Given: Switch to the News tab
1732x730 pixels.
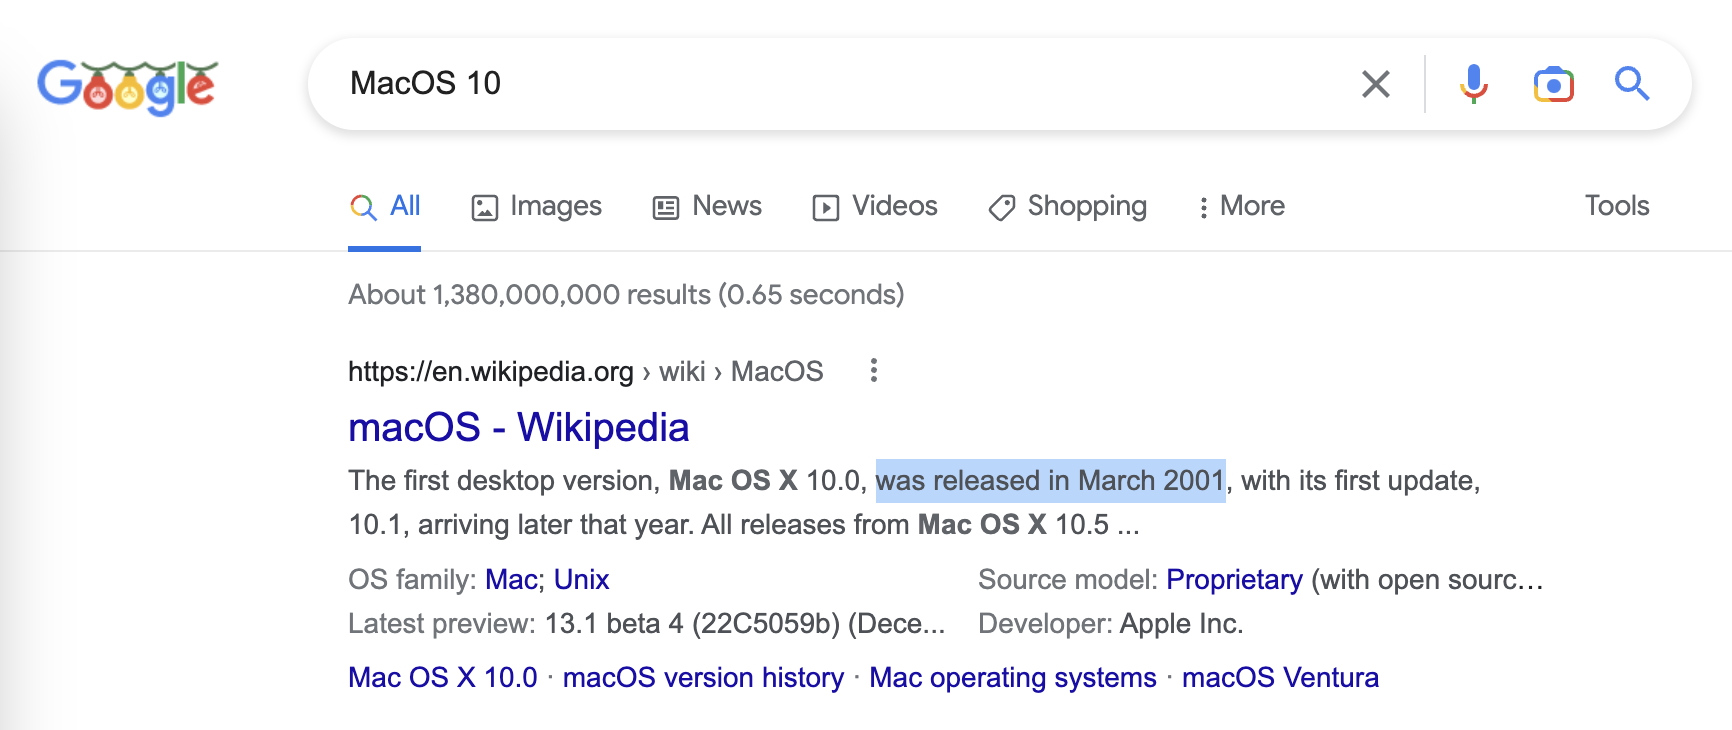Looking at the screenshot, I should [x=707, y=207].
